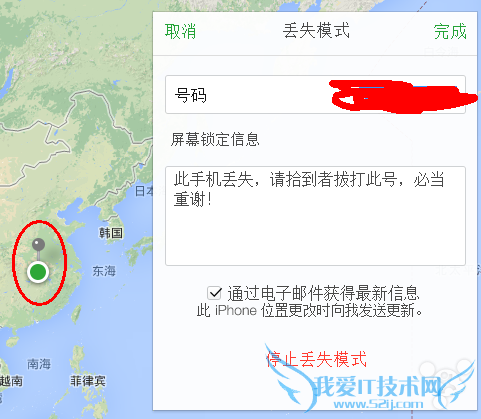
Task: Click 停止丢失模式 to stop lost mode
Action: tap(316, 359)
